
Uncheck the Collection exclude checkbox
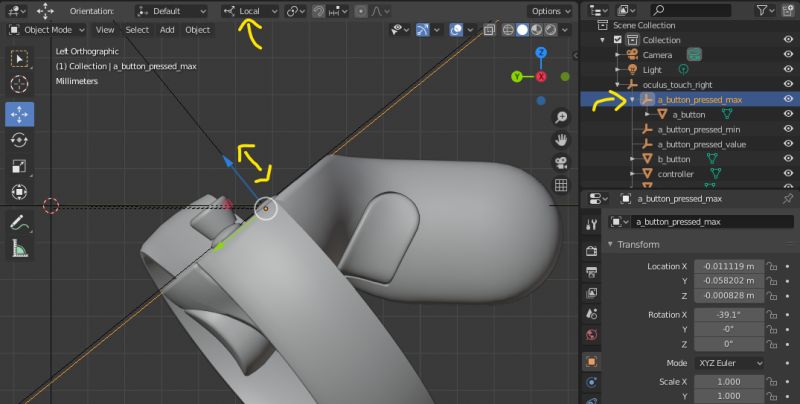pos(618,40)
